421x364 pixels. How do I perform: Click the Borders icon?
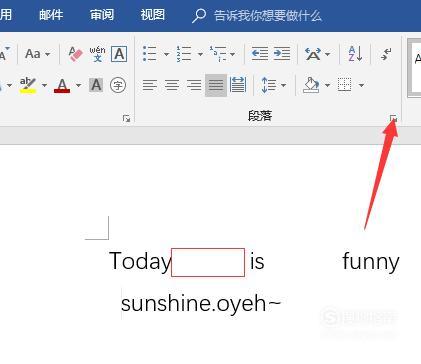345,85
